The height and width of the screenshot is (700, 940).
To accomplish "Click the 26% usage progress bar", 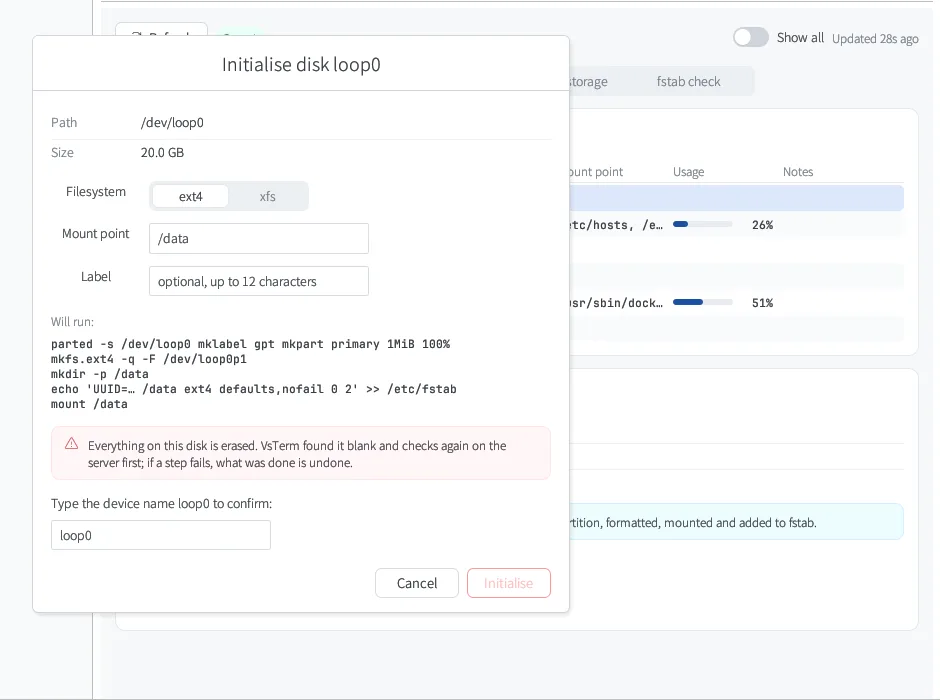I will click(702, 224).
